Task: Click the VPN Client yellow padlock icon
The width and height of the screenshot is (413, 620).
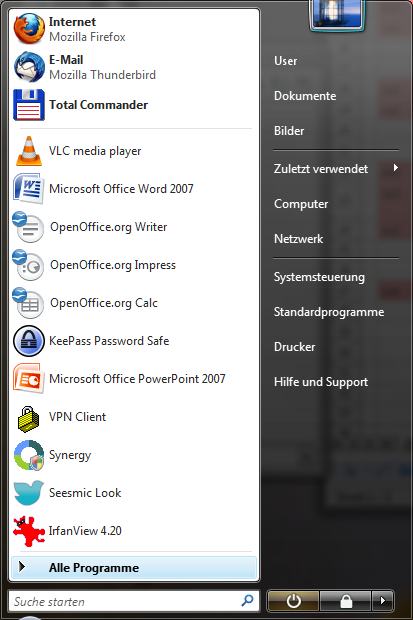Action: pyautogui.click(x=29, y=418)
